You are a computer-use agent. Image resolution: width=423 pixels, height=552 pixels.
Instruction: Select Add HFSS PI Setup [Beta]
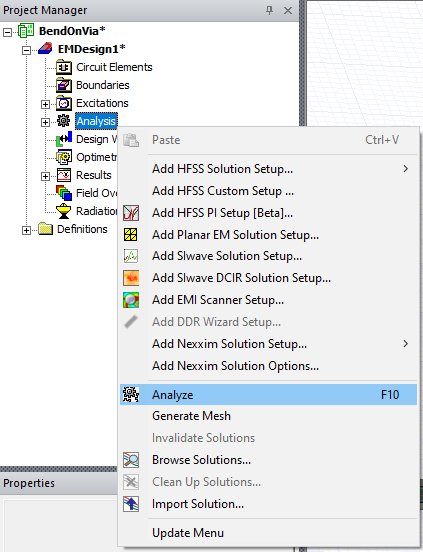(269, 213)
